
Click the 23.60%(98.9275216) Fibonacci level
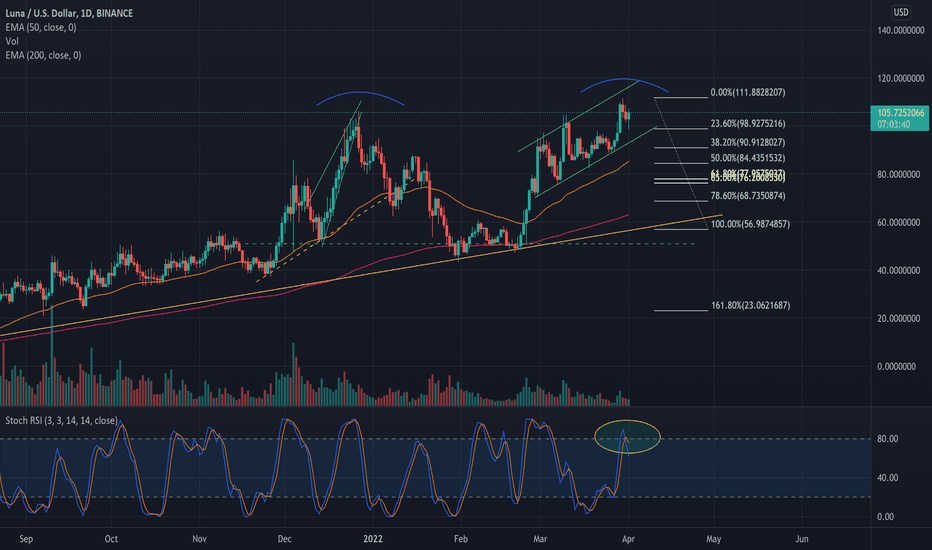[x=748, y=124]
